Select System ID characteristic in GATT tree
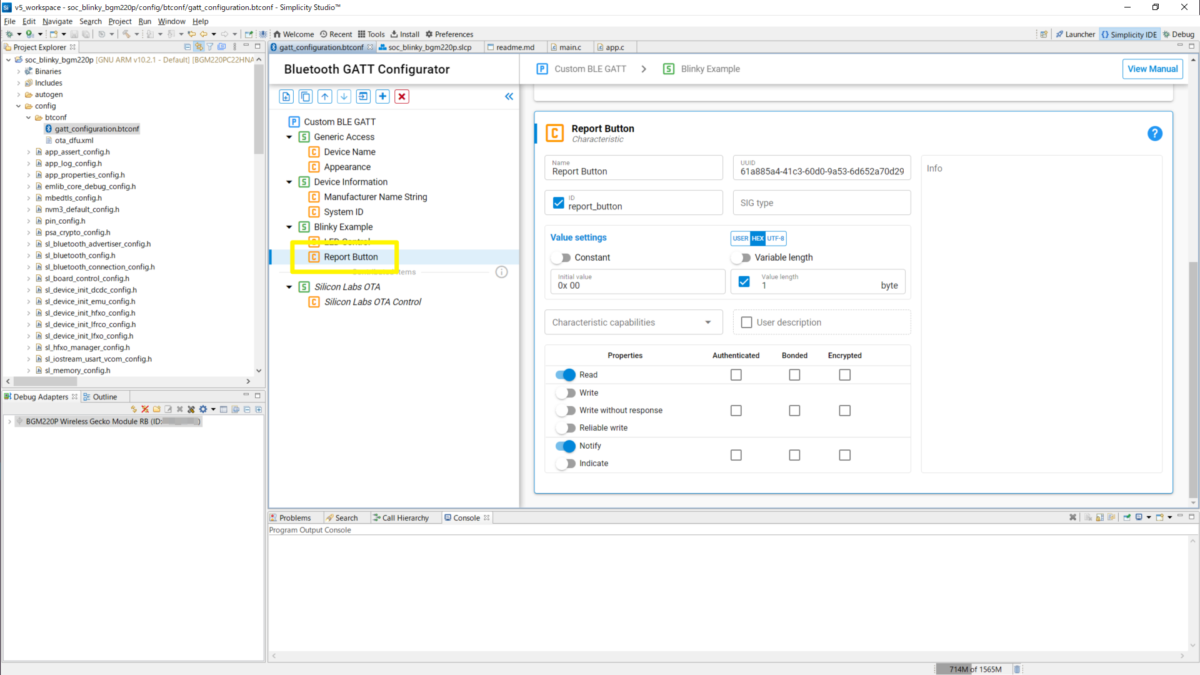The image size is (1200, 675). click(344, 212)
